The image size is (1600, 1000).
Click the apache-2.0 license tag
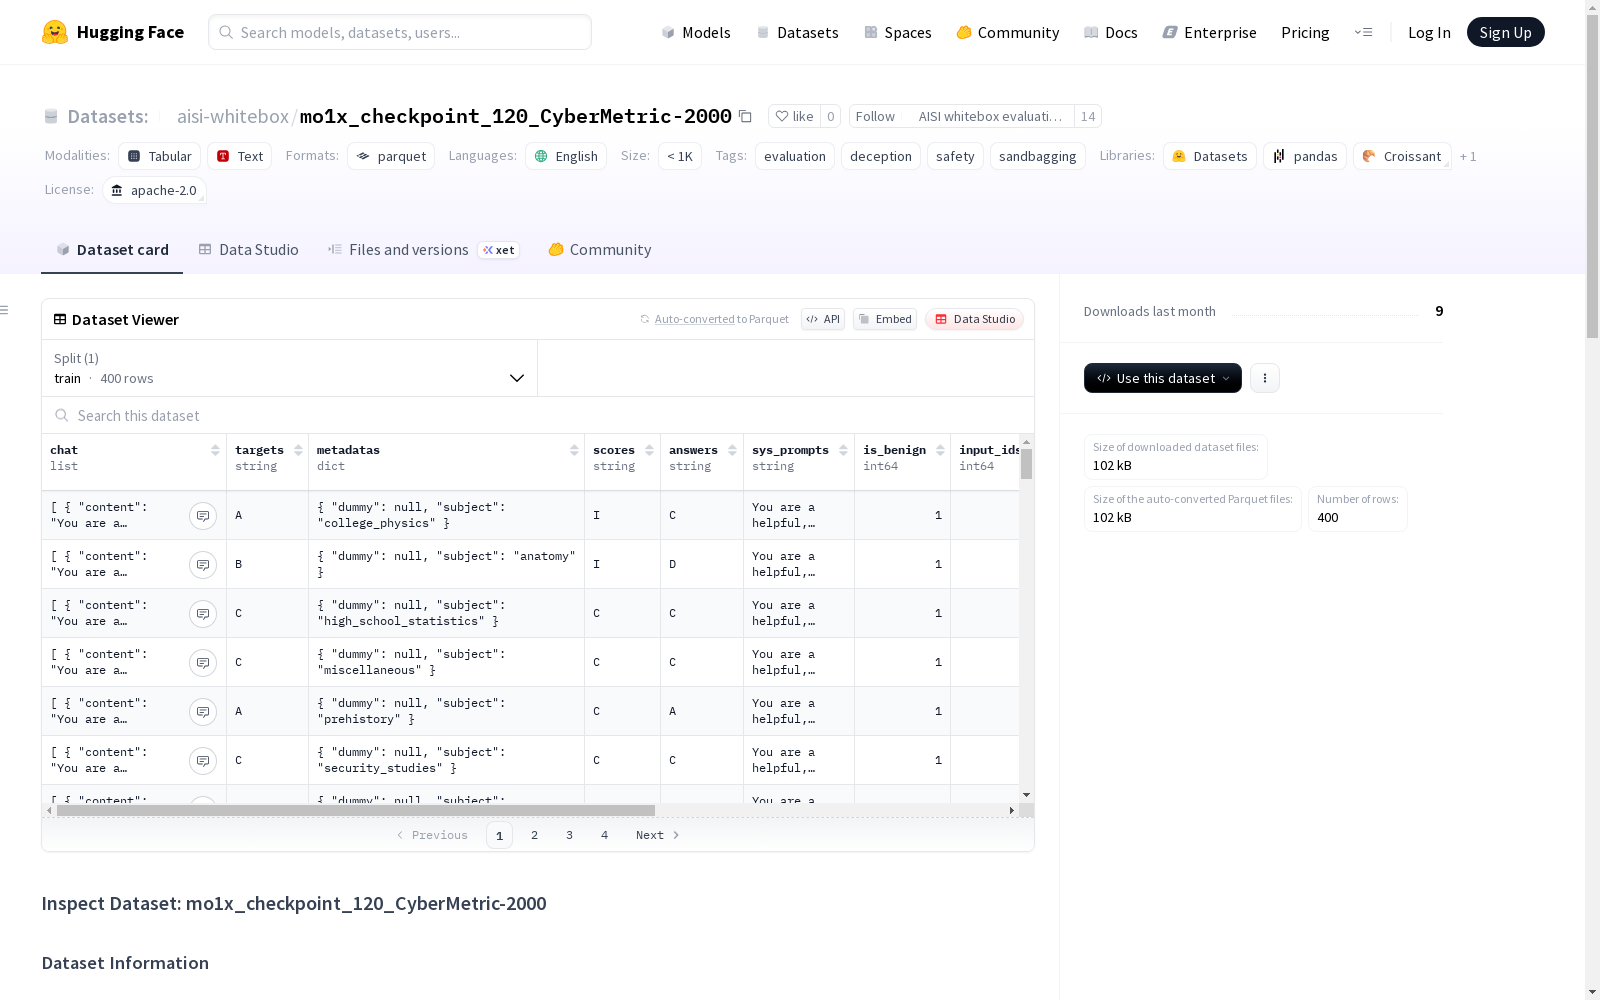coord(154,190)
